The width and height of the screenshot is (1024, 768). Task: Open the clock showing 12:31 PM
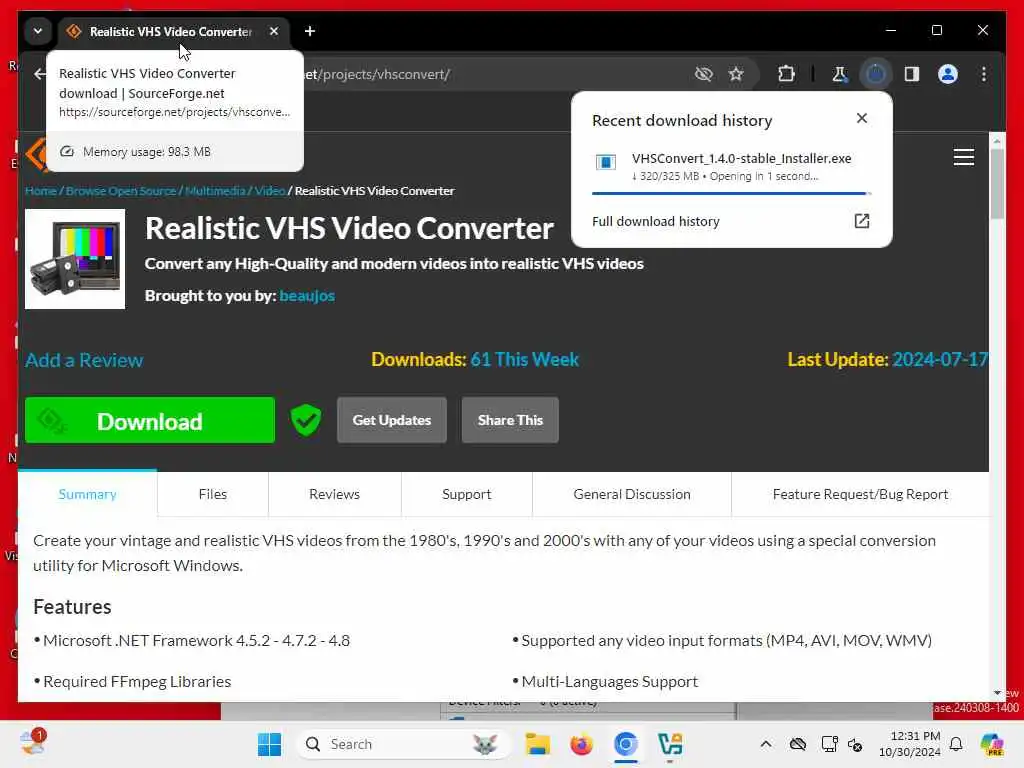click(x=910, y=744)
